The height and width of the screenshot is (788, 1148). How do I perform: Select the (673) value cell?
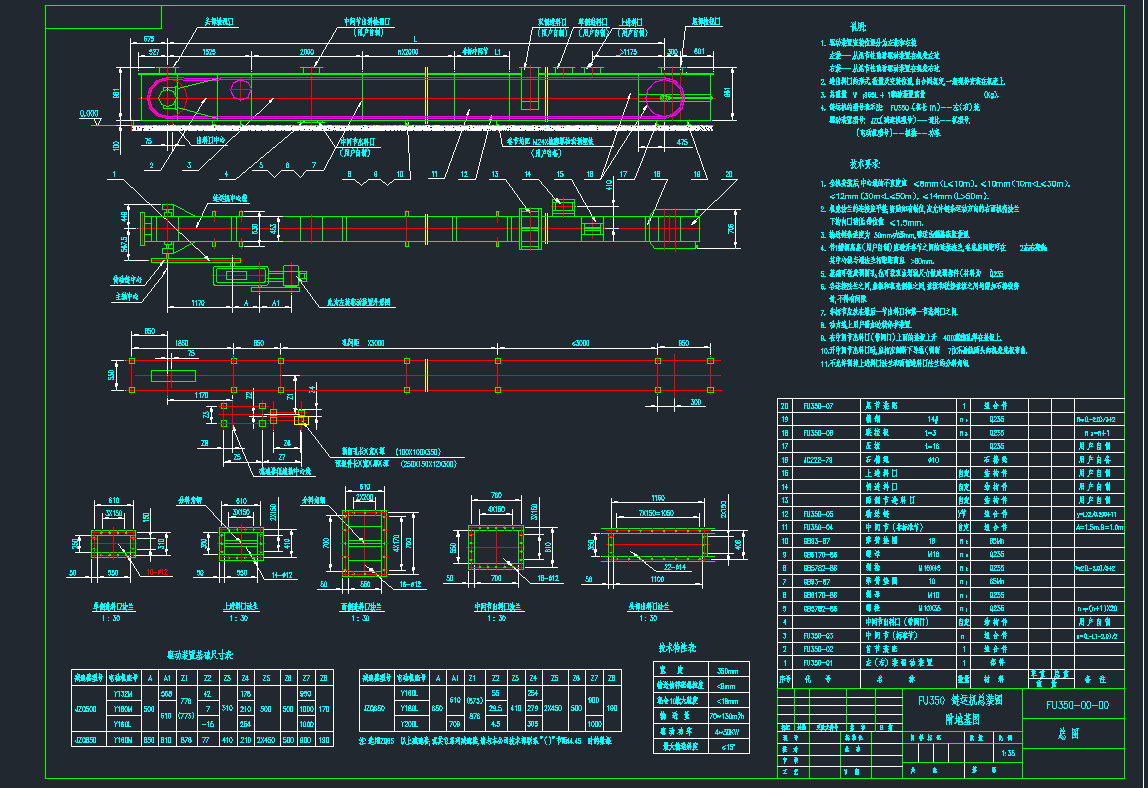tap(474, 700)
